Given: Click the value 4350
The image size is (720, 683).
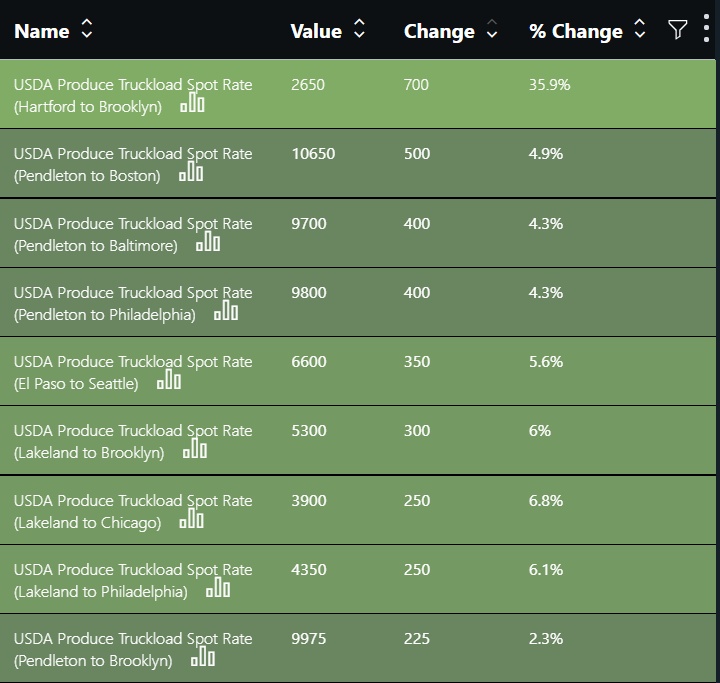Looking at the screenshot, I should click(309, 570).
